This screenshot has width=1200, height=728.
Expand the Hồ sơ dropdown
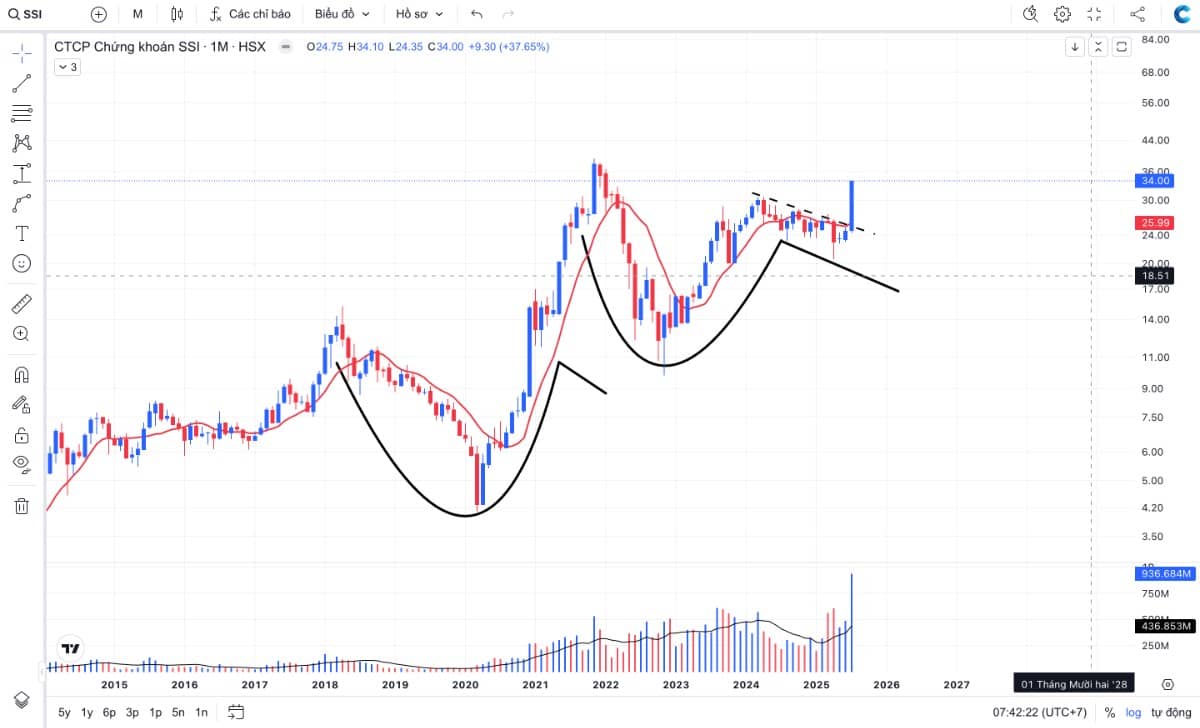pyautogui.click(x=420, y=14)
